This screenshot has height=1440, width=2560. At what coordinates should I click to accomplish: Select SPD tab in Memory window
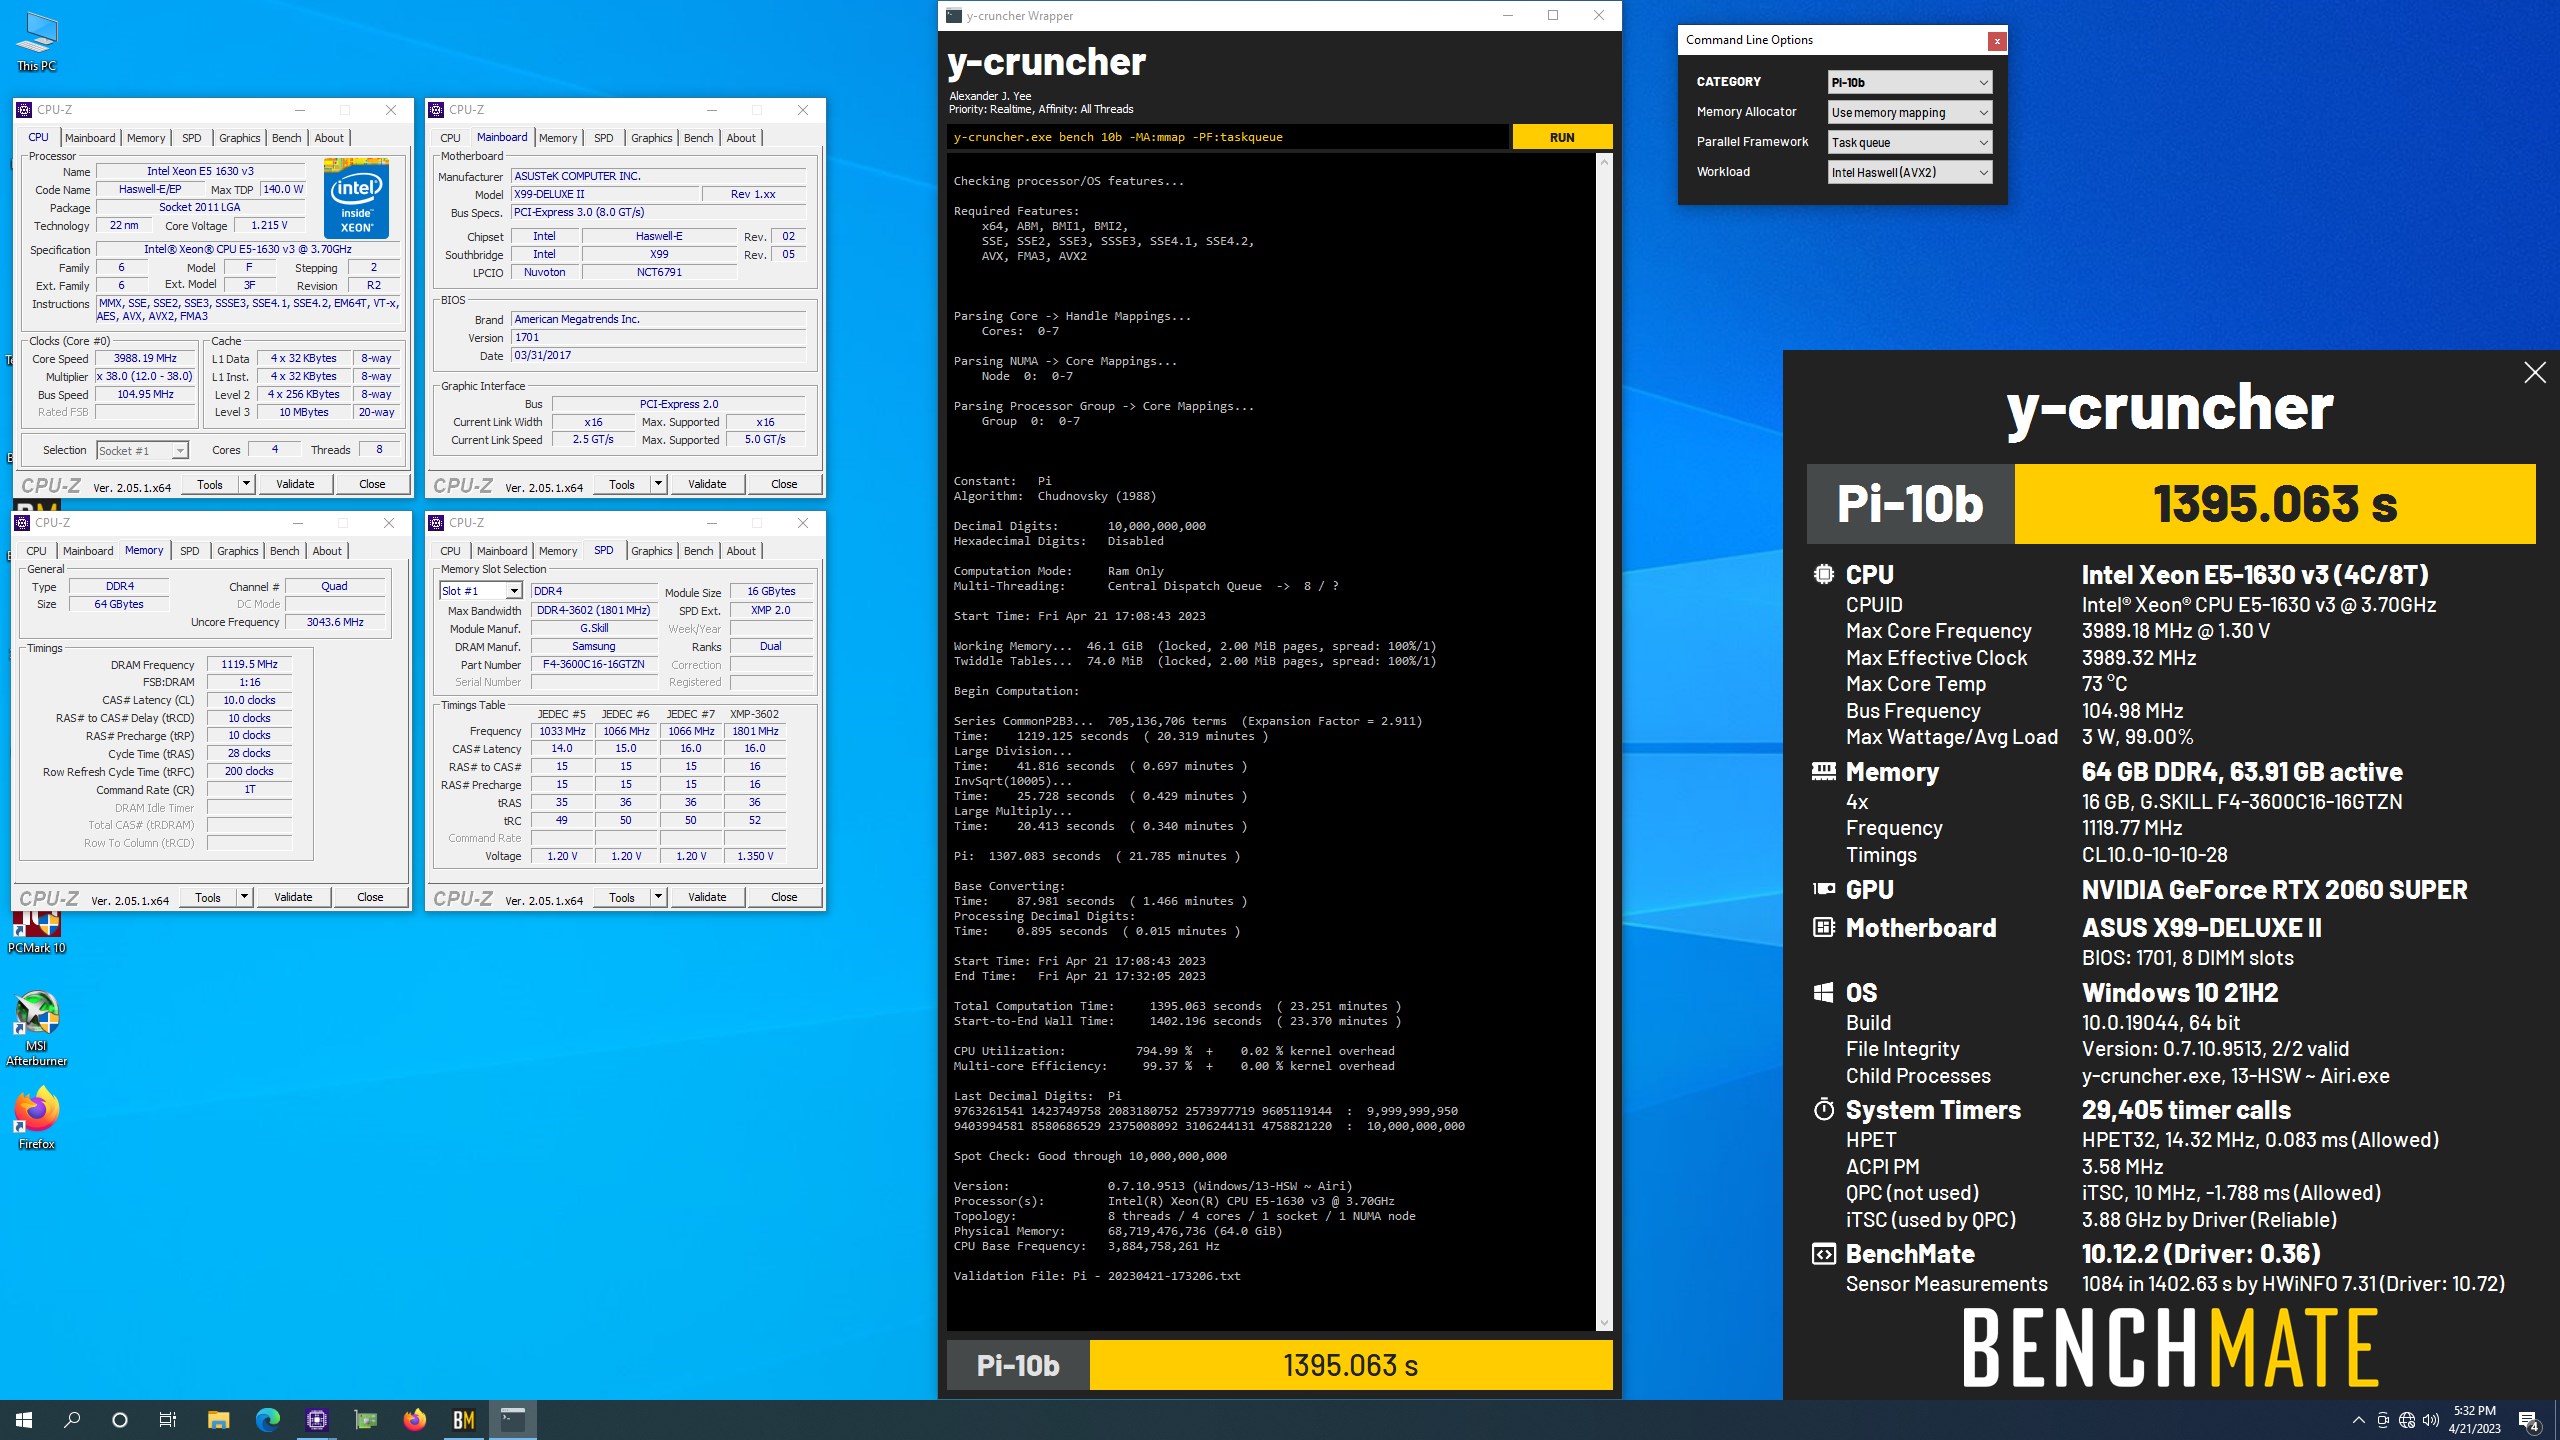tap(190, 551)
